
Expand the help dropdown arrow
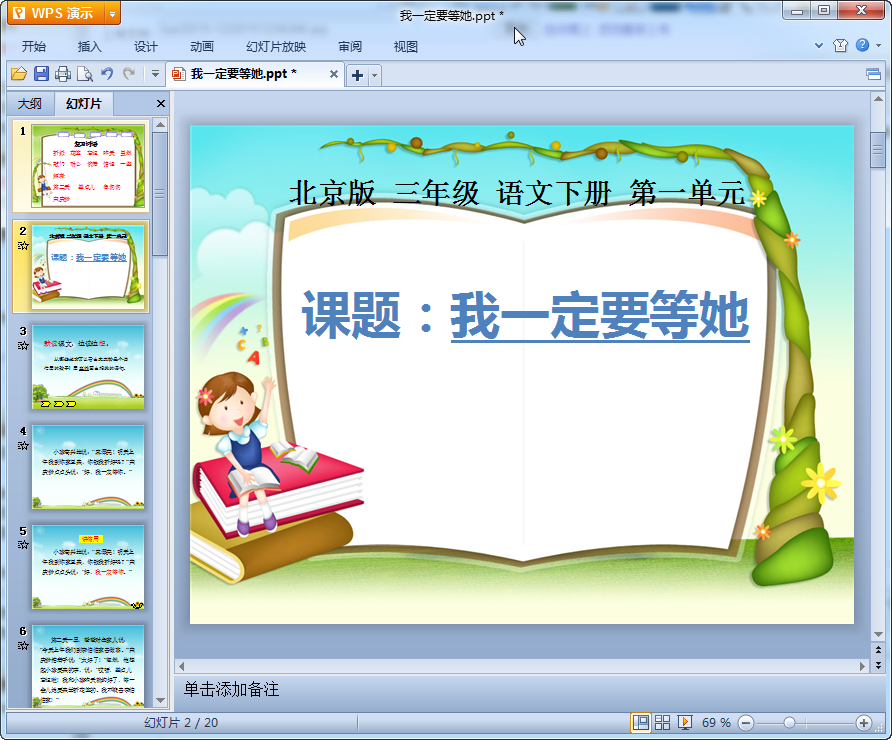878,46
